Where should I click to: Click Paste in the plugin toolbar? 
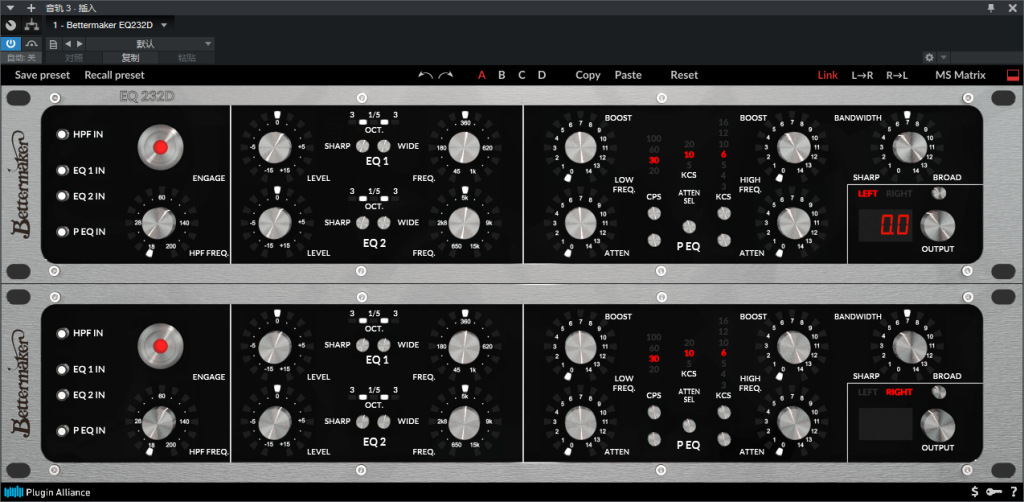pos(628,75)
